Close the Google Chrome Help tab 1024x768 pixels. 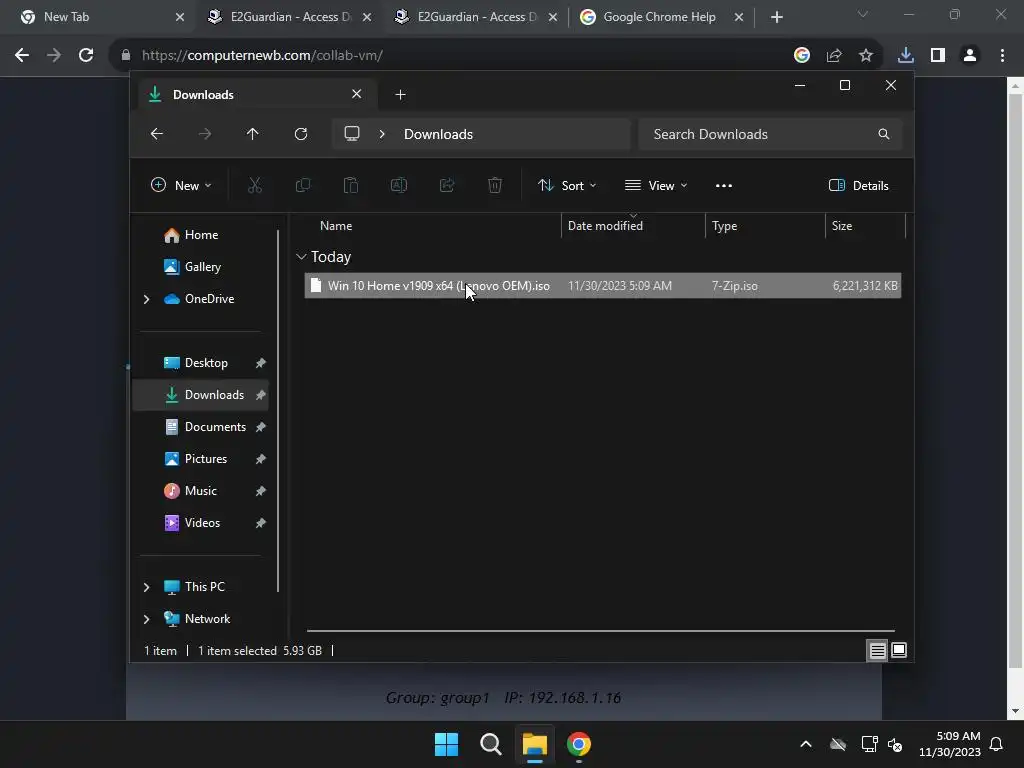[739, 17]
